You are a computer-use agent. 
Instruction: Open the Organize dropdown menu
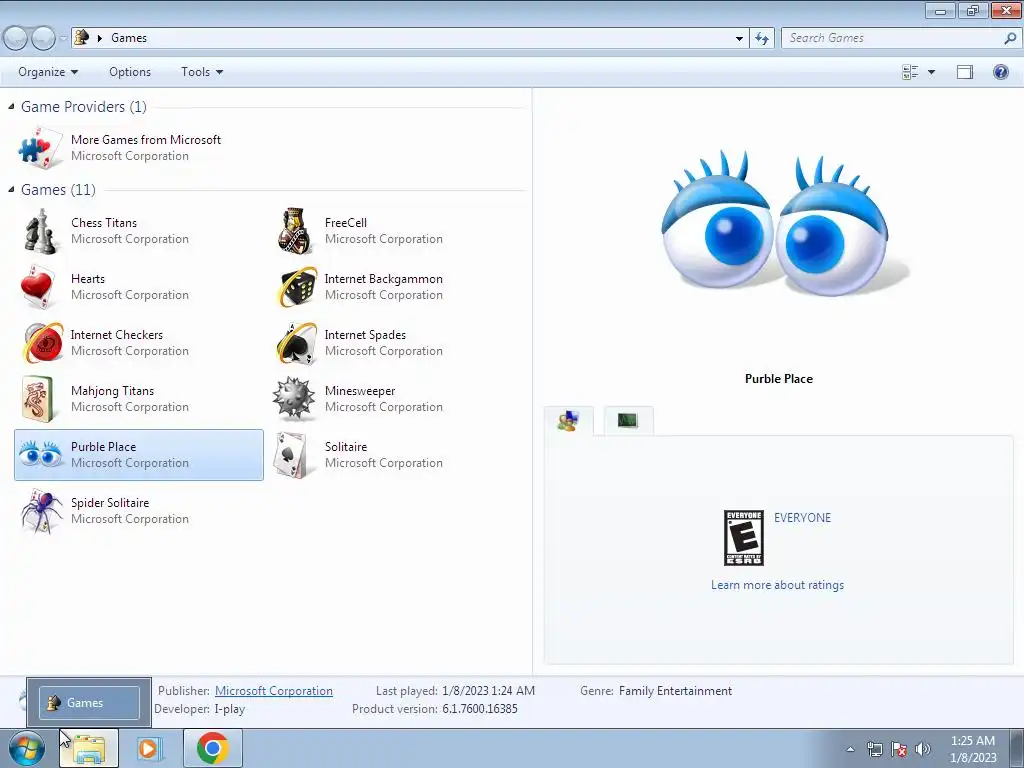tap(48, 72)
